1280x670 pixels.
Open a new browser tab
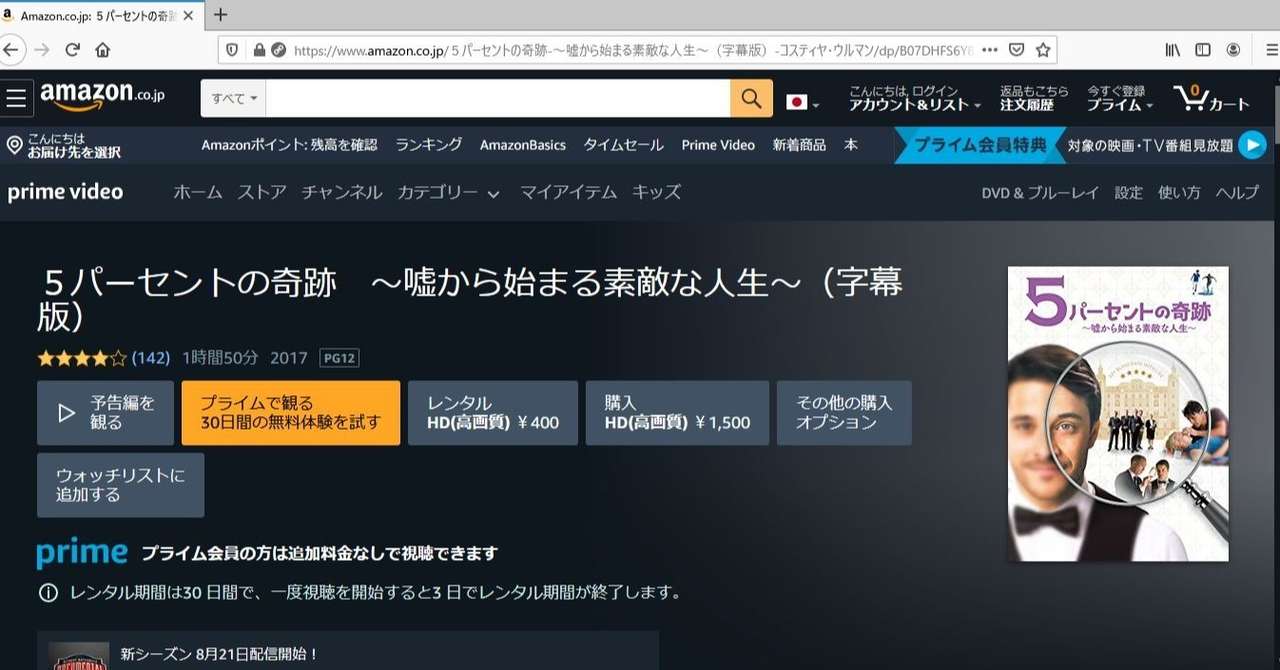(221, 15)
